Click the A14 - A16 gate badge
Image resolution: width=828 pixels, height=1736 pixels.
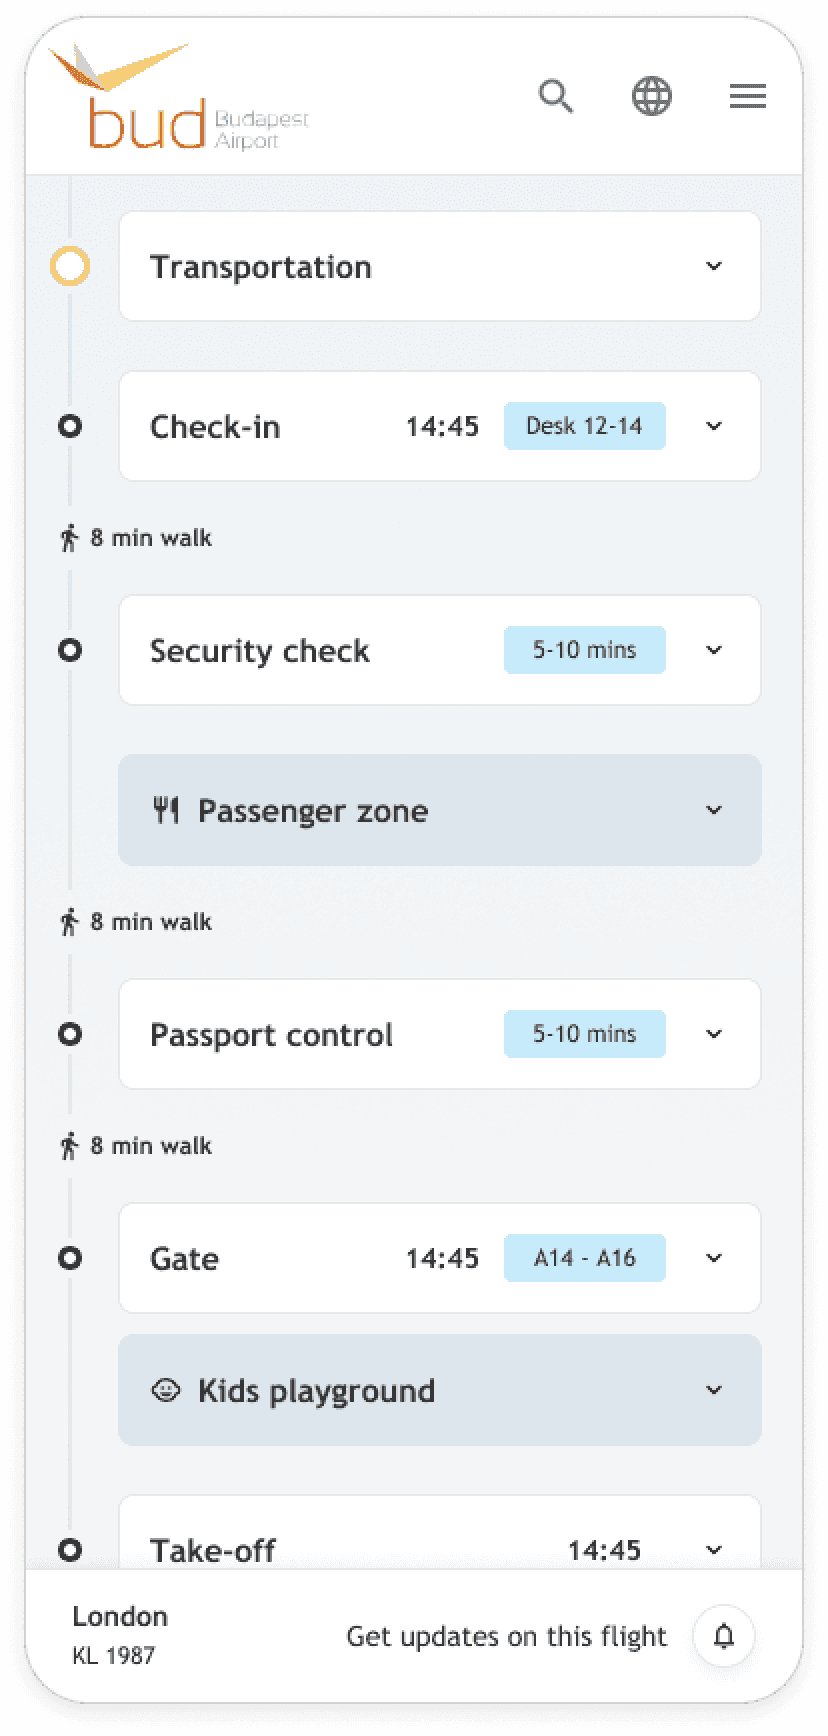(x=584, y=1258)
